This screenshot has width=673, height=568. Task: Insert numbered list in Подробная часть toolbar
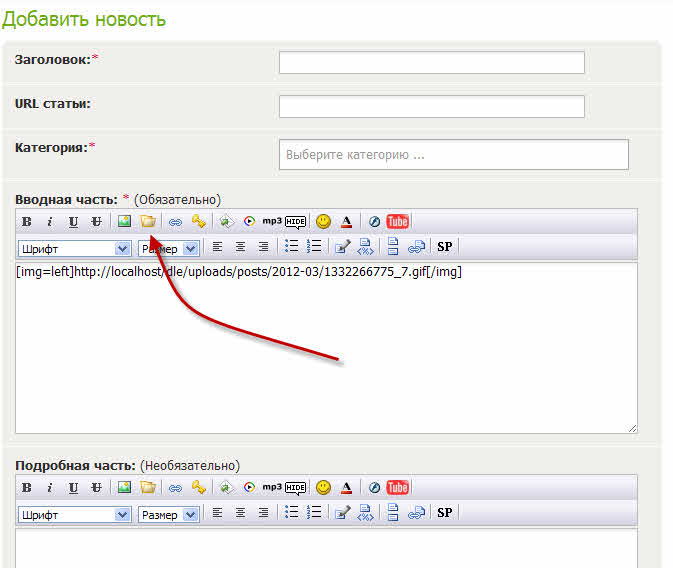[x=314, y=512]
